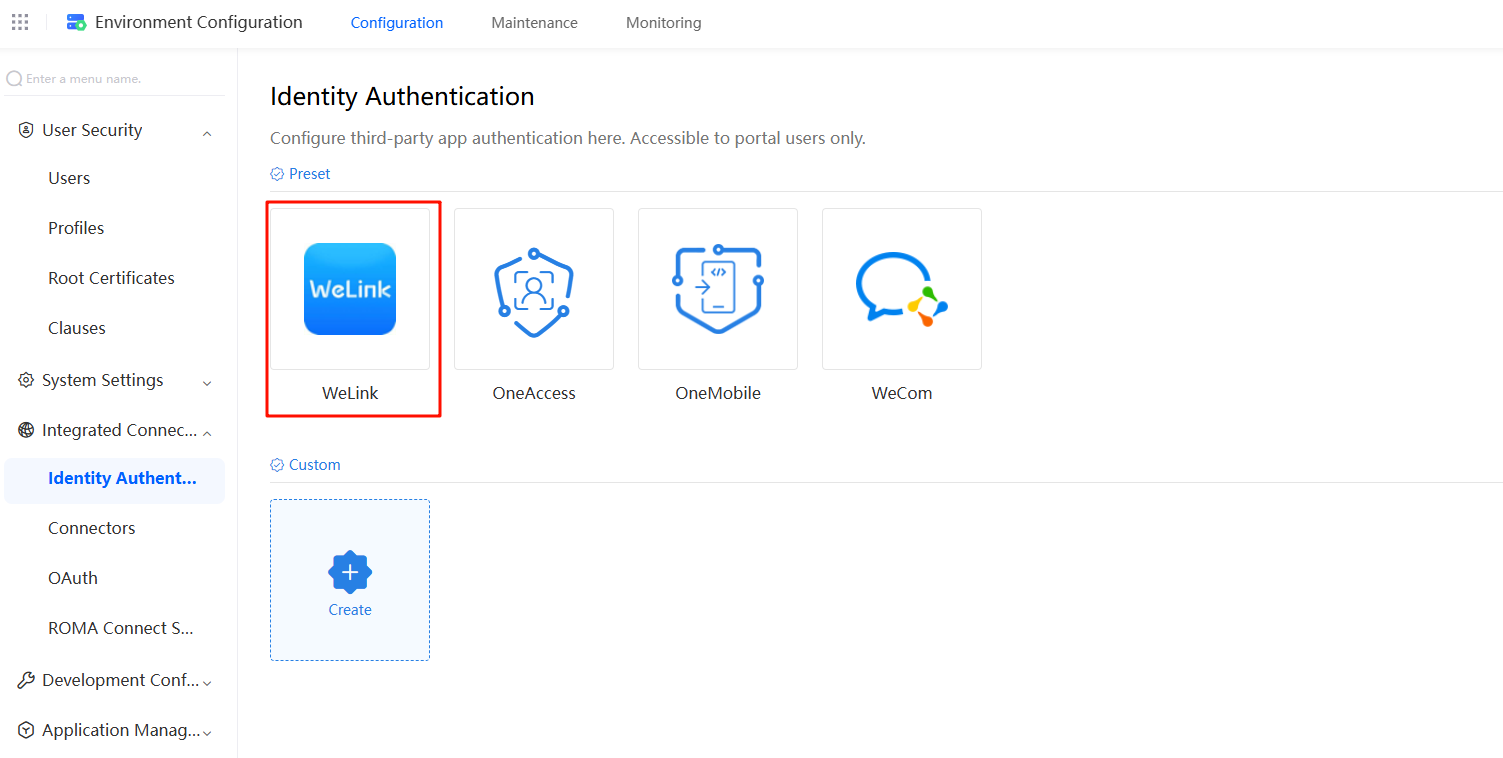Click the User Security menu label
1503x758 pixels.
pyautogui.click(x=92, y=130)
